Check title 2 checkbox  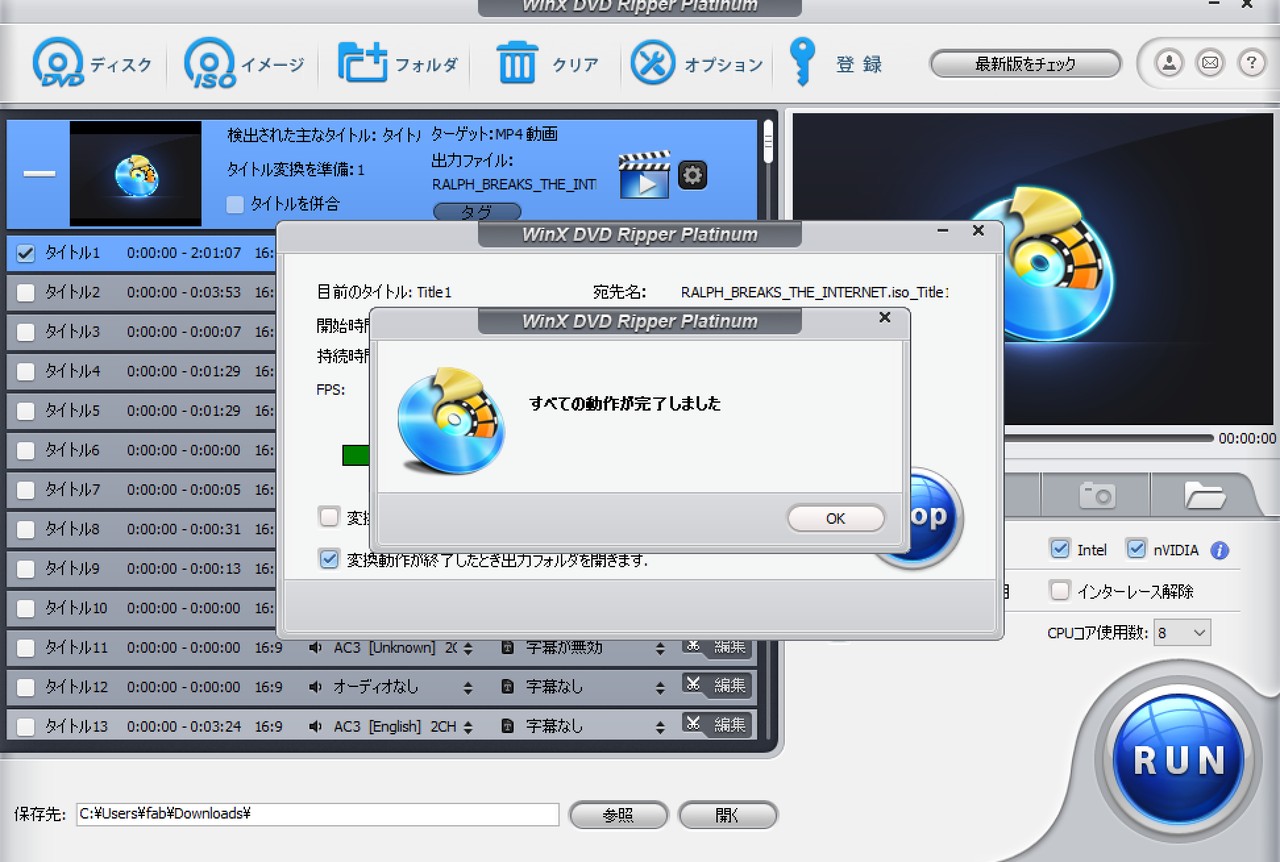(26, 292)
